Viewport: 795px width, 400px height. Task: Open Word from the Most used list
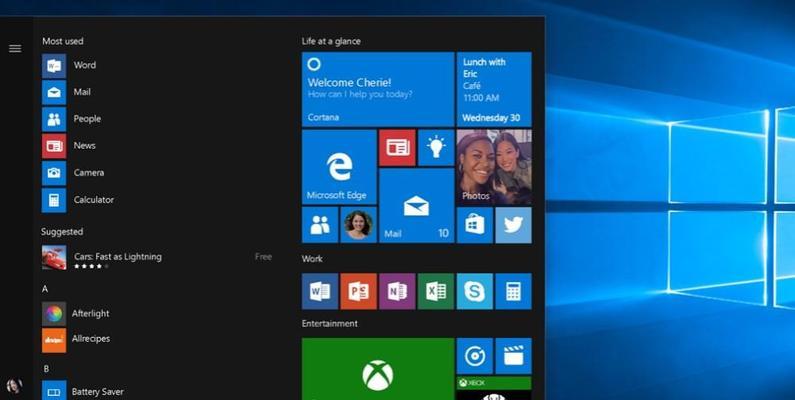click(69, 65)
